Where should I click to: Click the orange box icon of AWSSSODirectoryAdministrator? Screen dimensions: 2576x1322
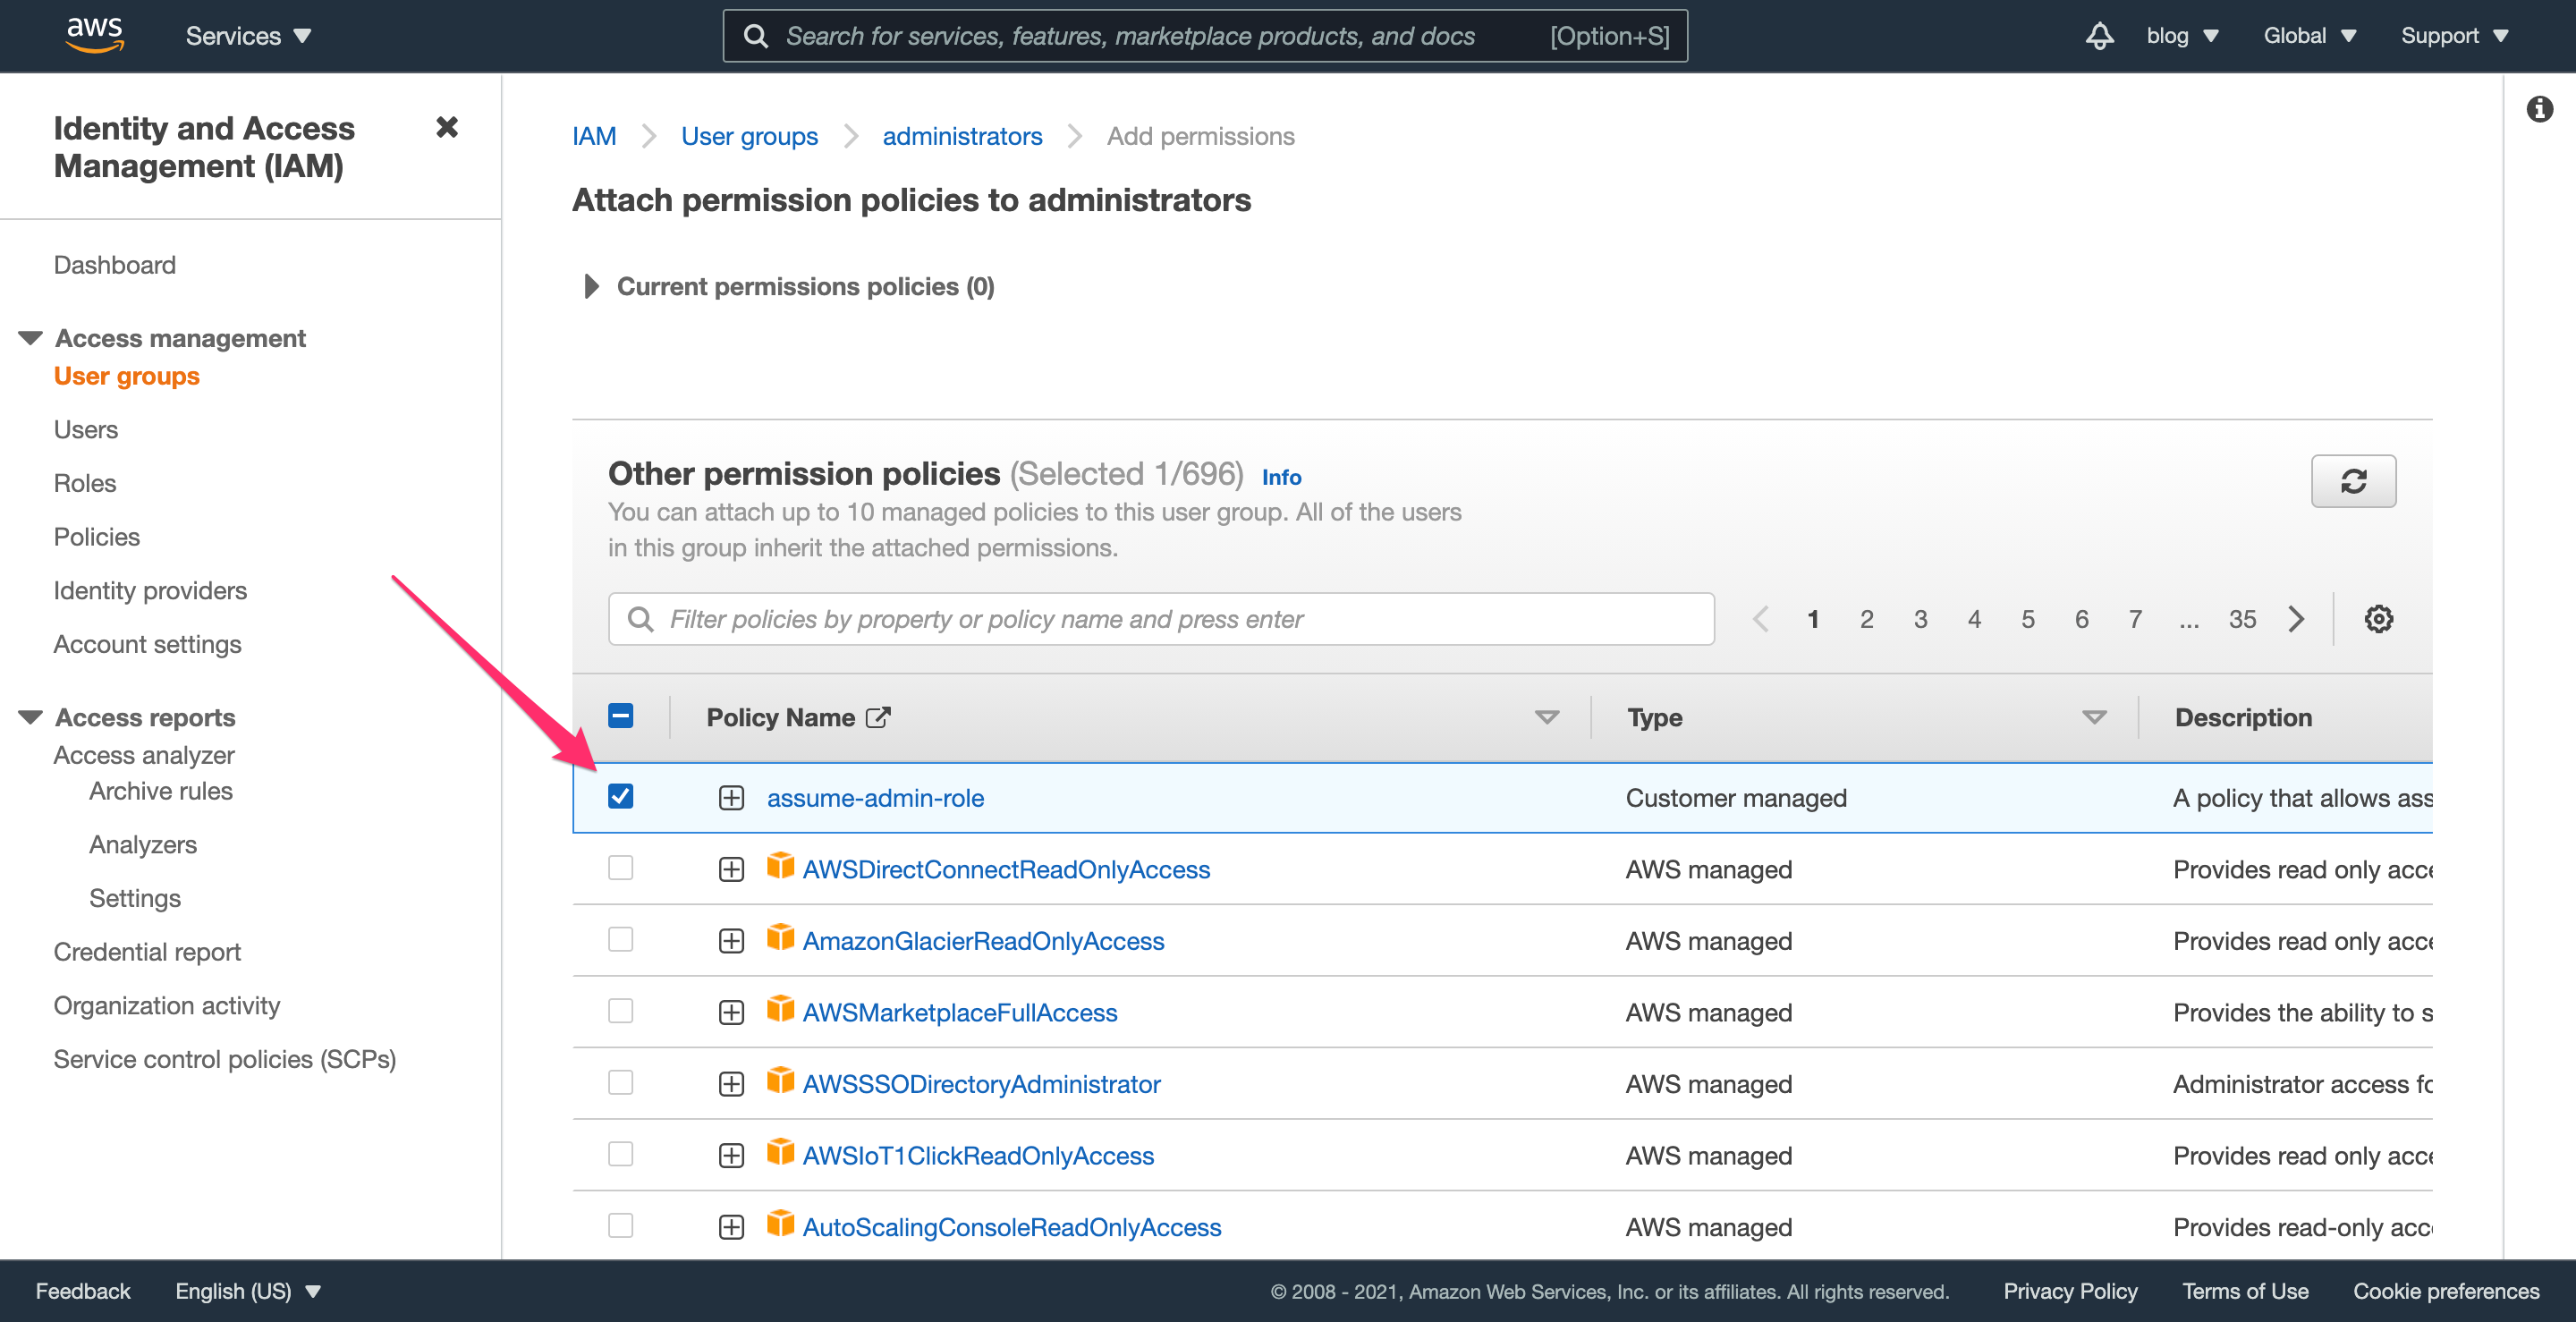tap(780, 1081)
